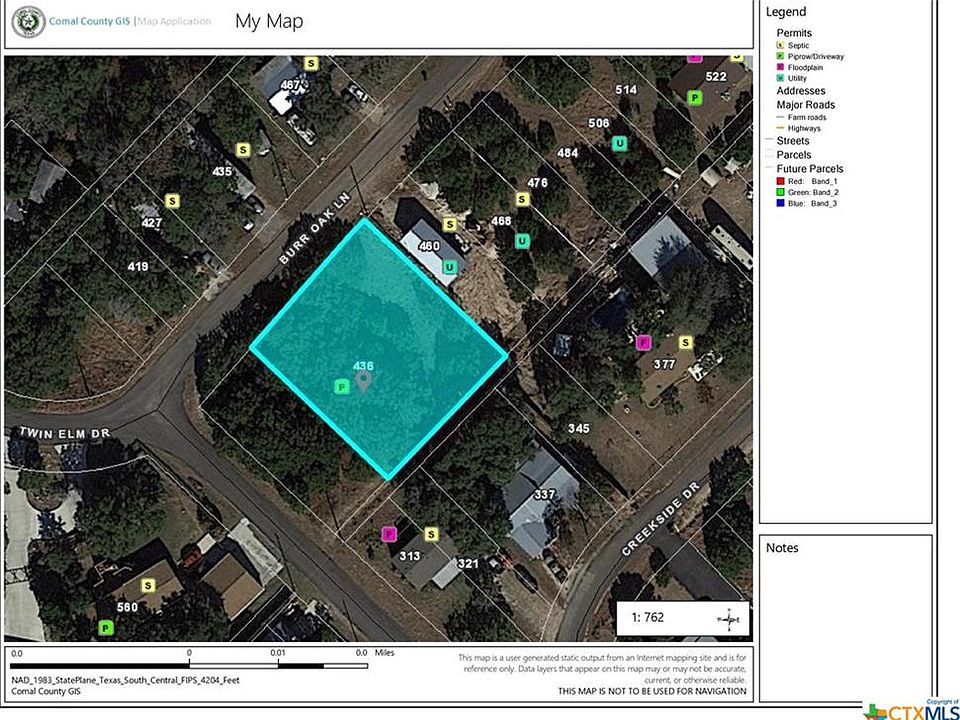
Task: Click the Comal County seal logo
Action: (x=28, y=22)
